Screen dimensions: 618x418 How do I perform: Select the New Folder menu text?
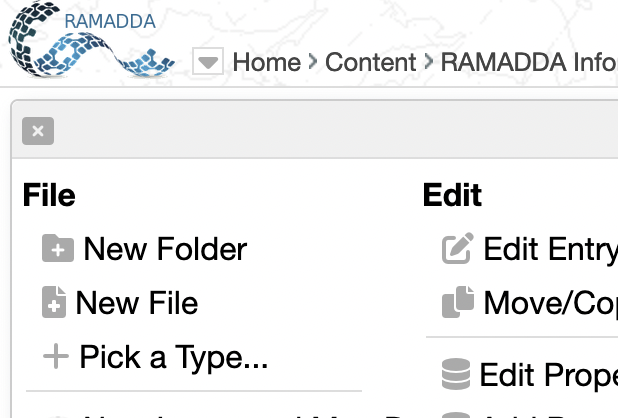pos(165,248)
